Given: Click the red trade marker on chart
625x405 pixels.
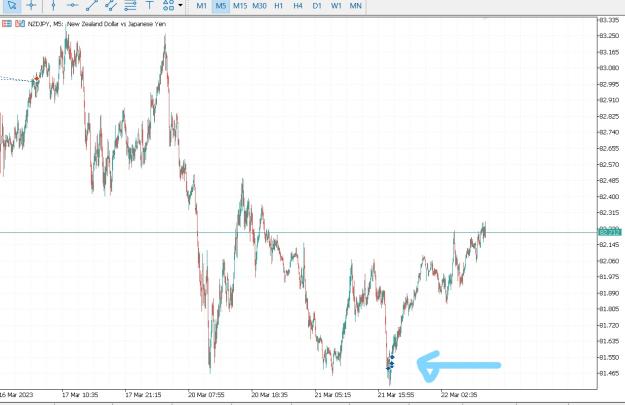Looking at the screenshot, I should pos(37,79).
